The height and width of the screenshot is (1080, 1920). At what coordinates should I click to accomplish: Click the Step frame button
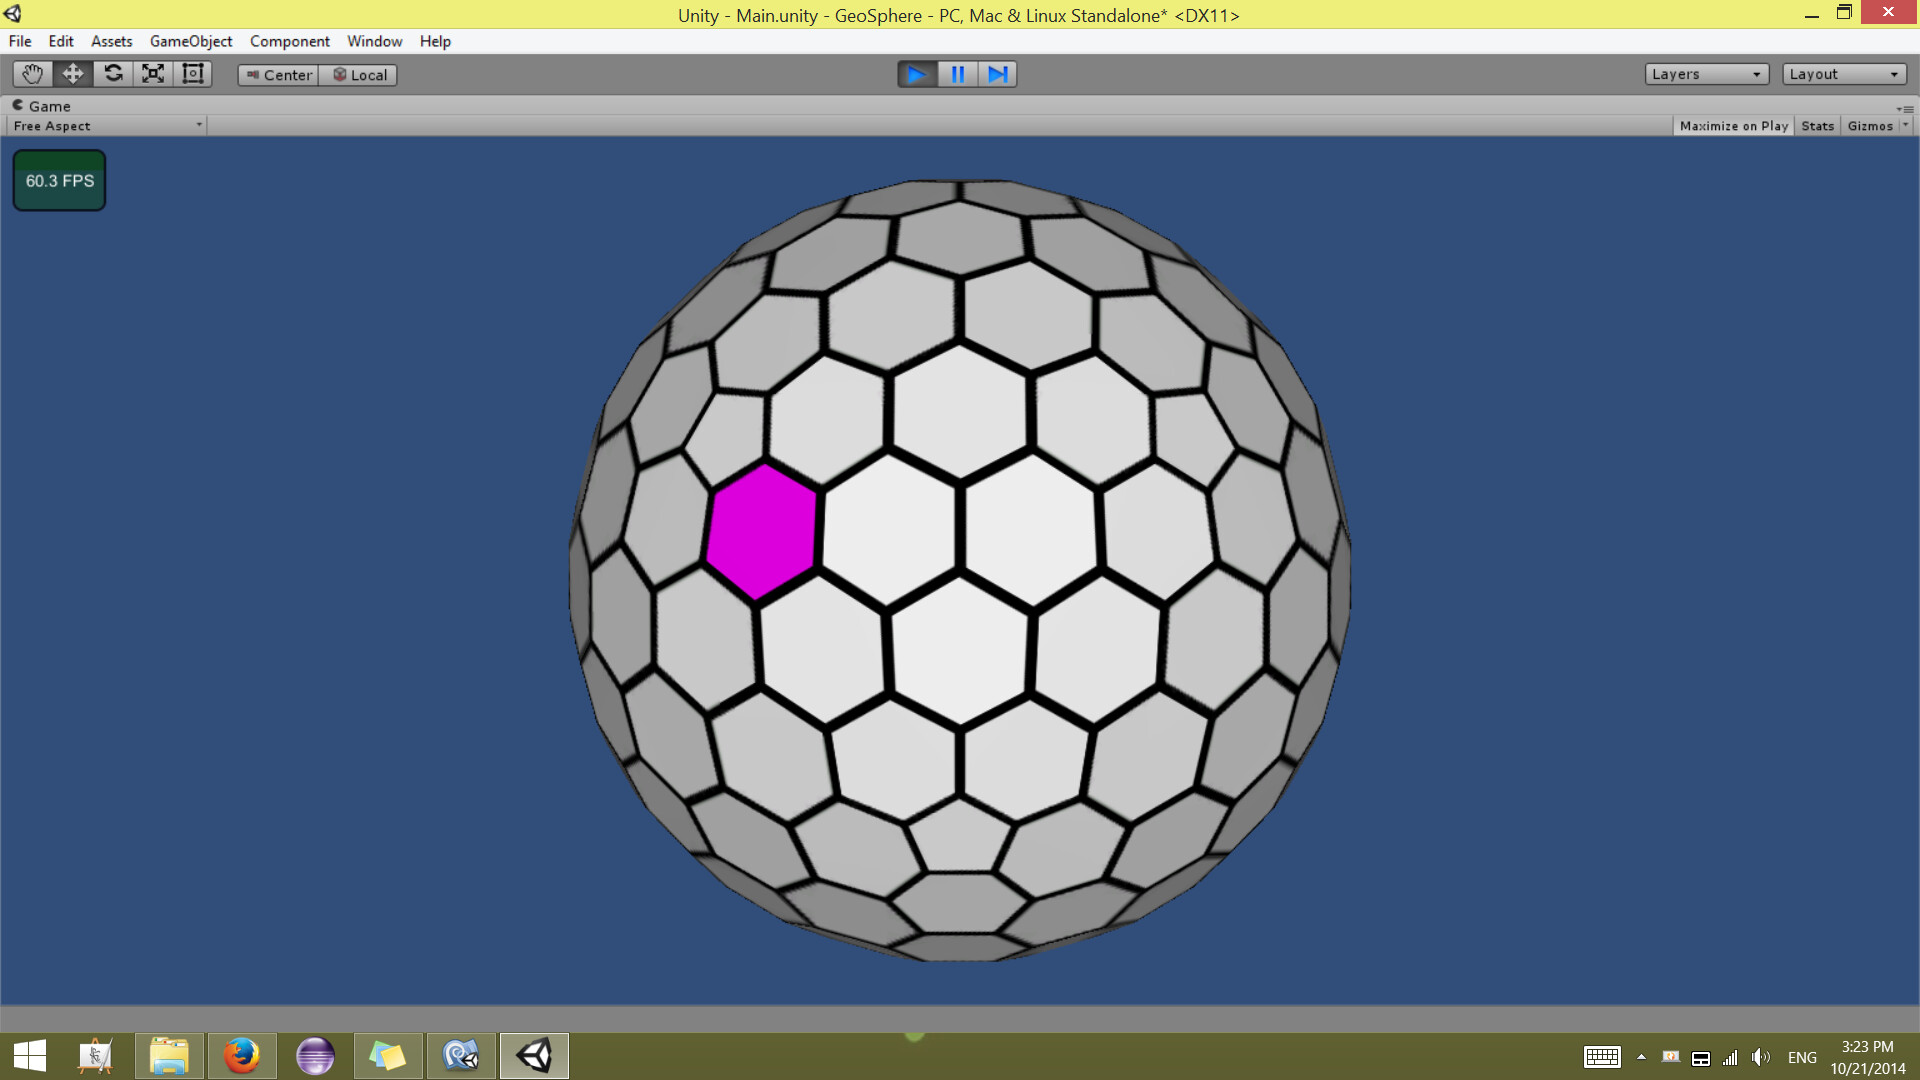pos(997,74)
